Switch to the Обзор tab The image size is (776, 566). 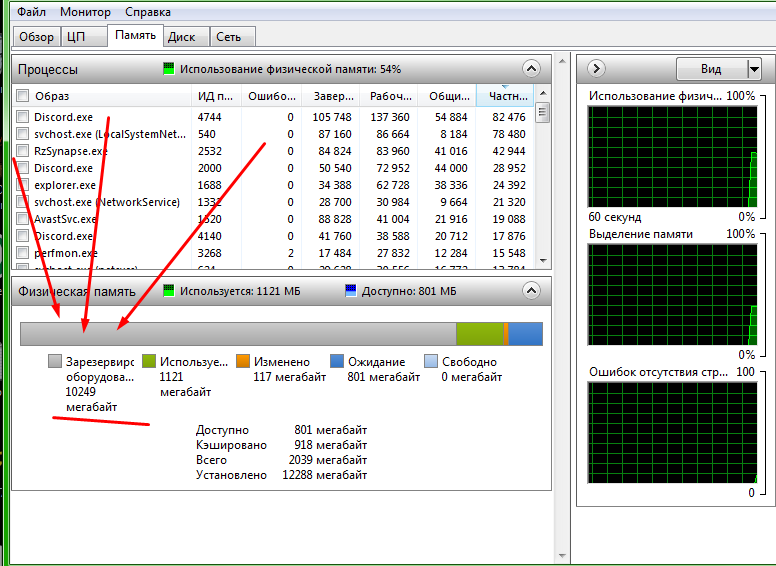pyautogui.click(x=36, y=37)
